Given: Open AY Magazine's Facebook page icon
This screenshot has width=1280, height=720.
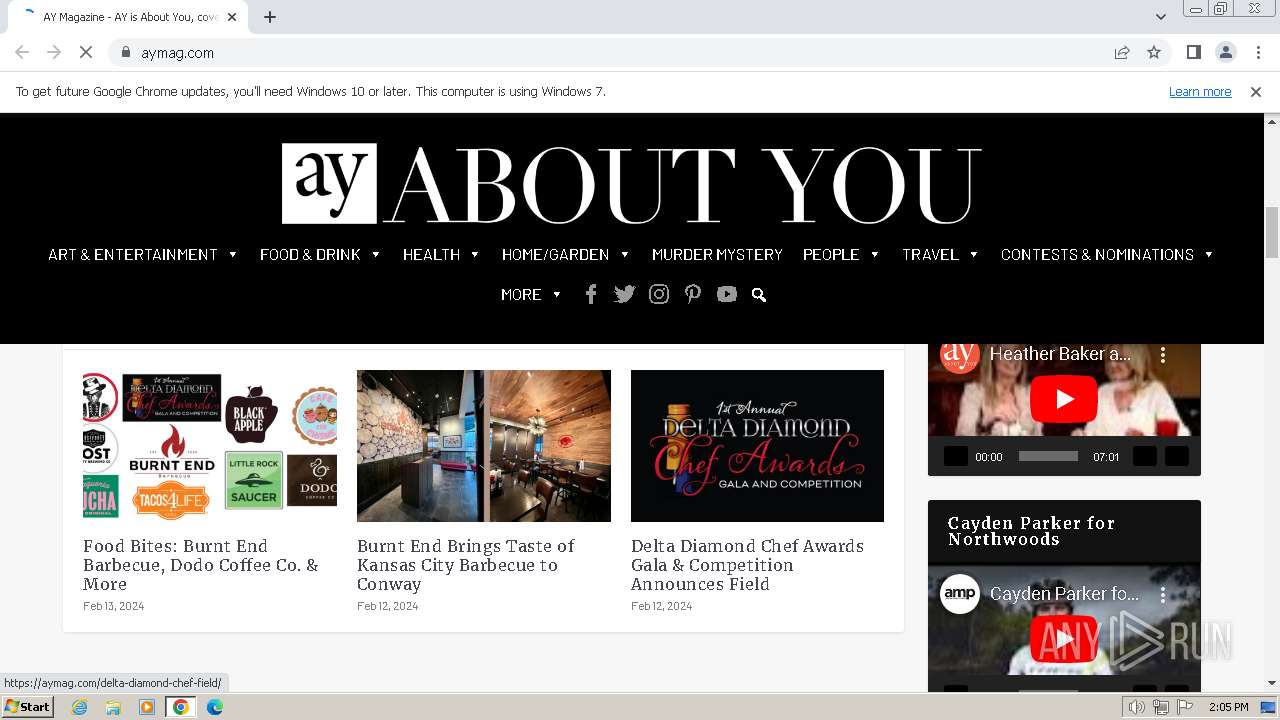Looking at the screenshot, I should pos(591,294).
